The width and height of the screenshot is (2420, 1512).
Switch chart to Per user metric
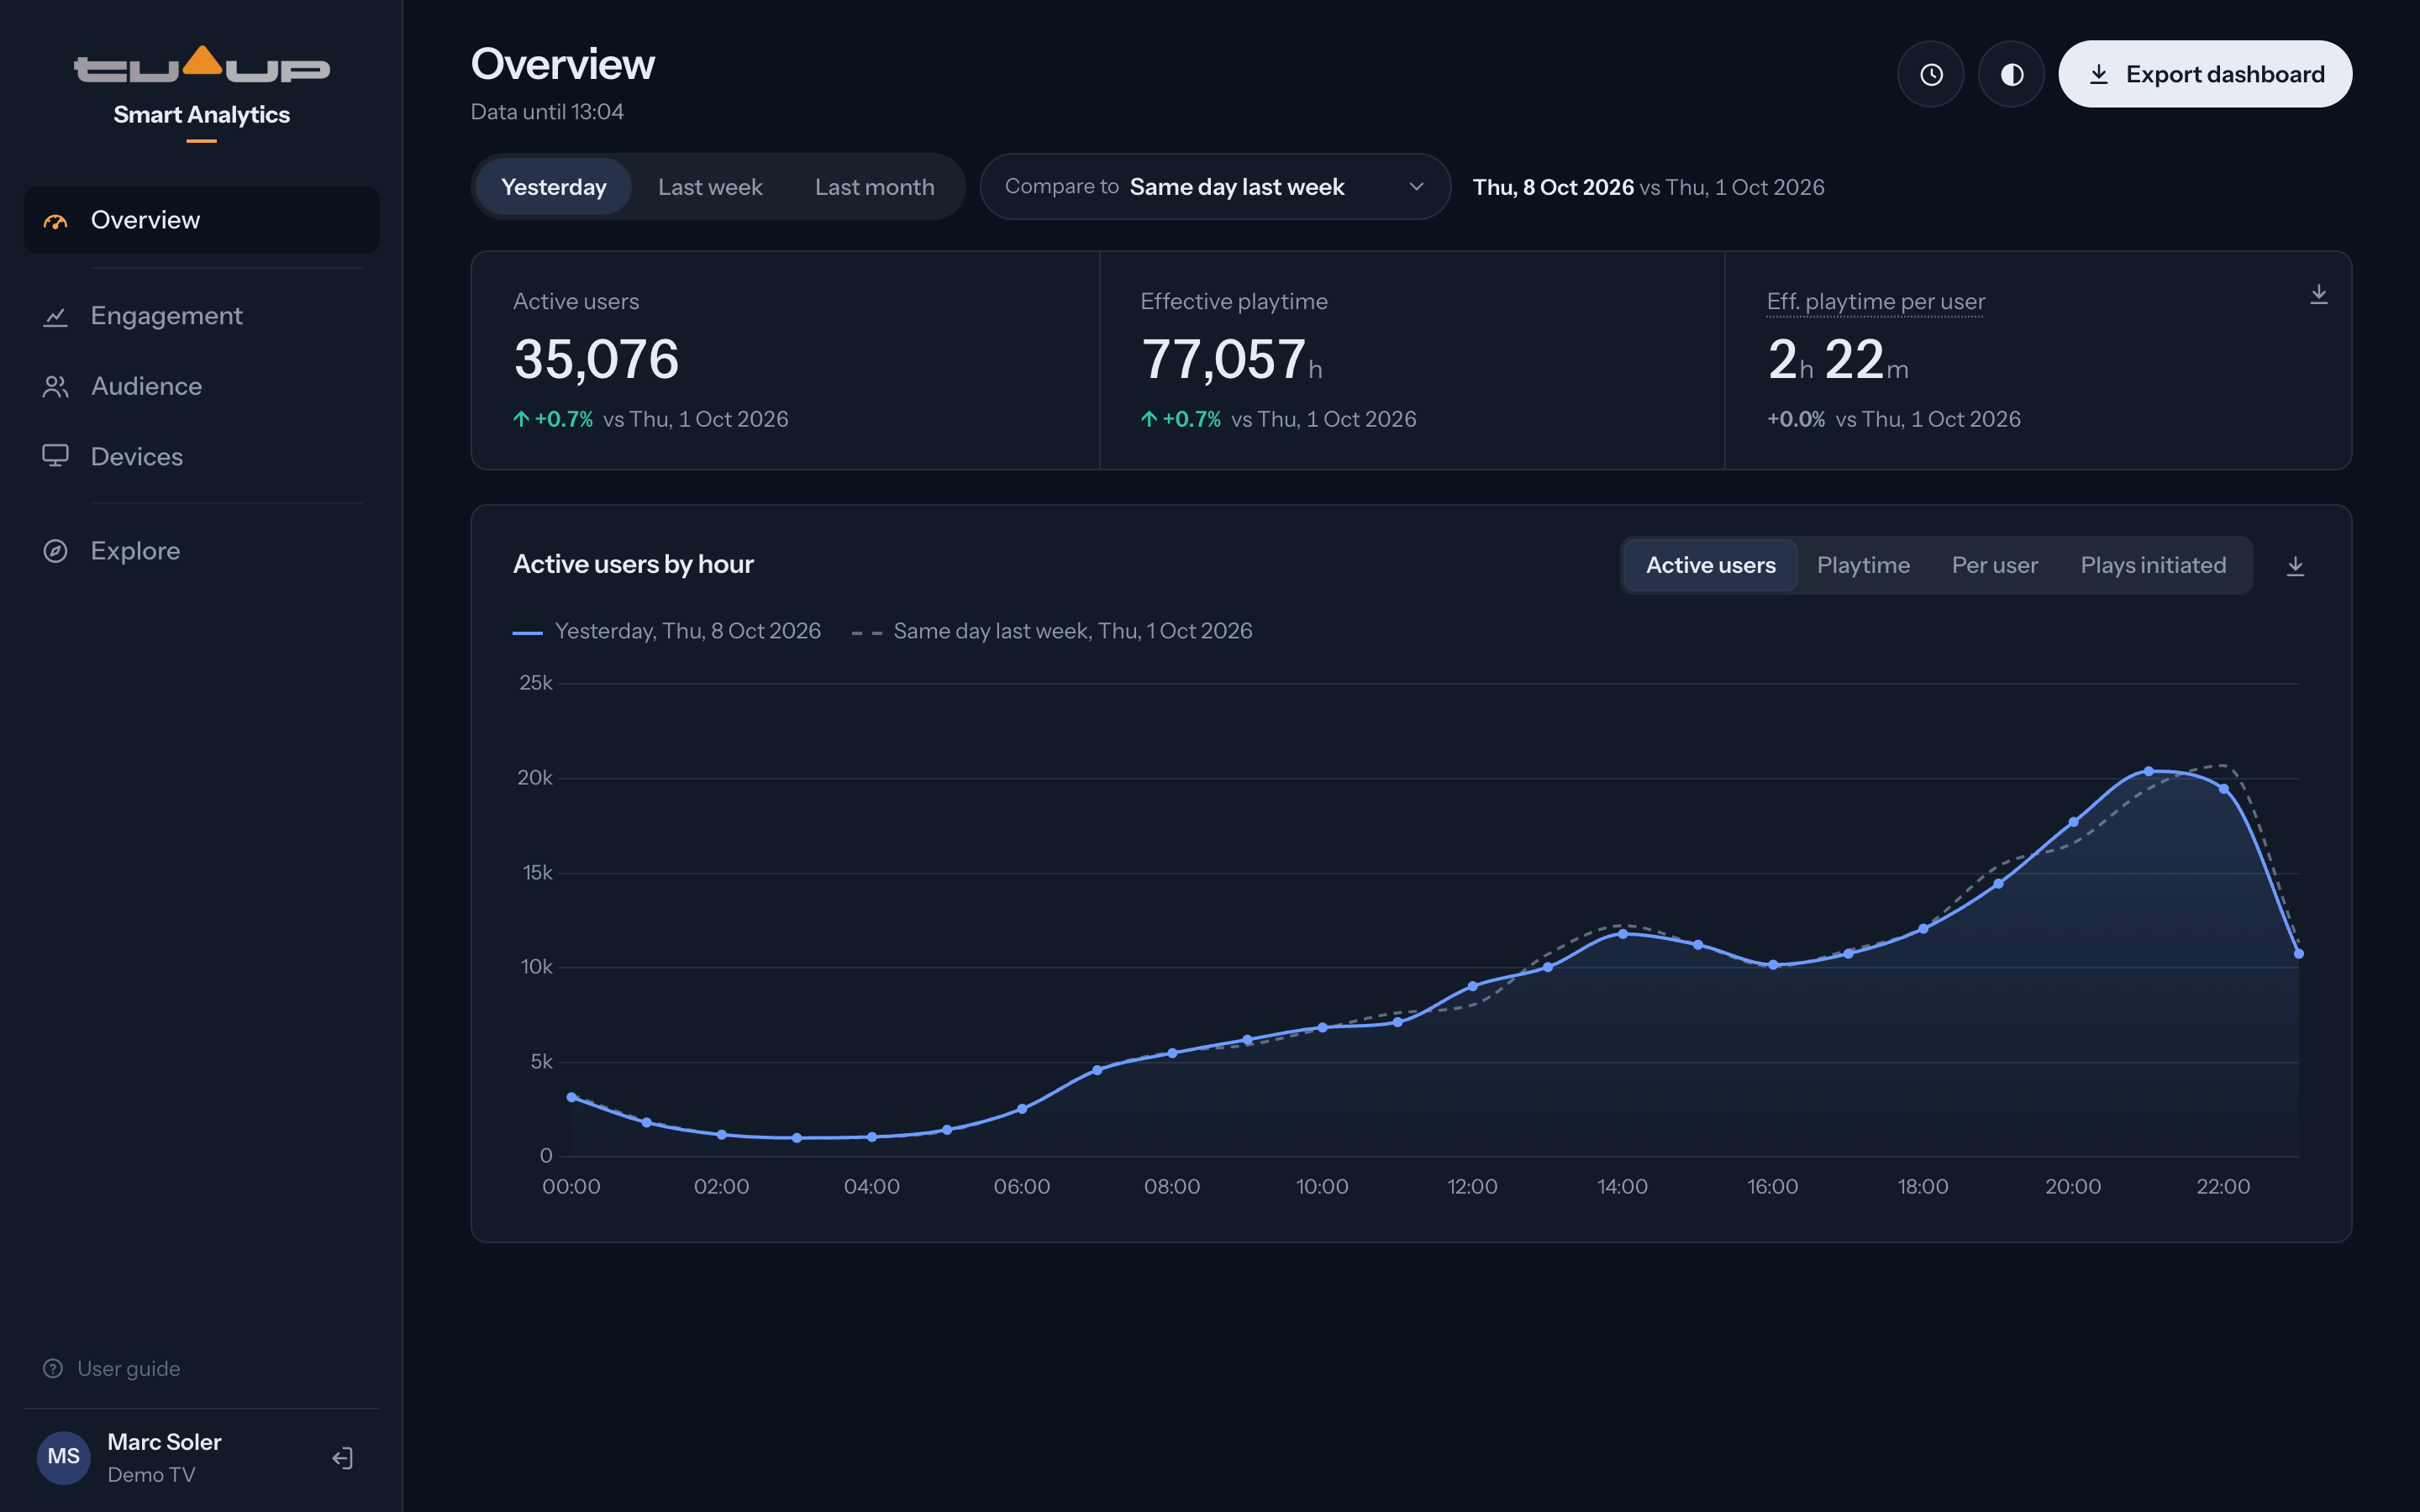click(x=1994, y=566)
